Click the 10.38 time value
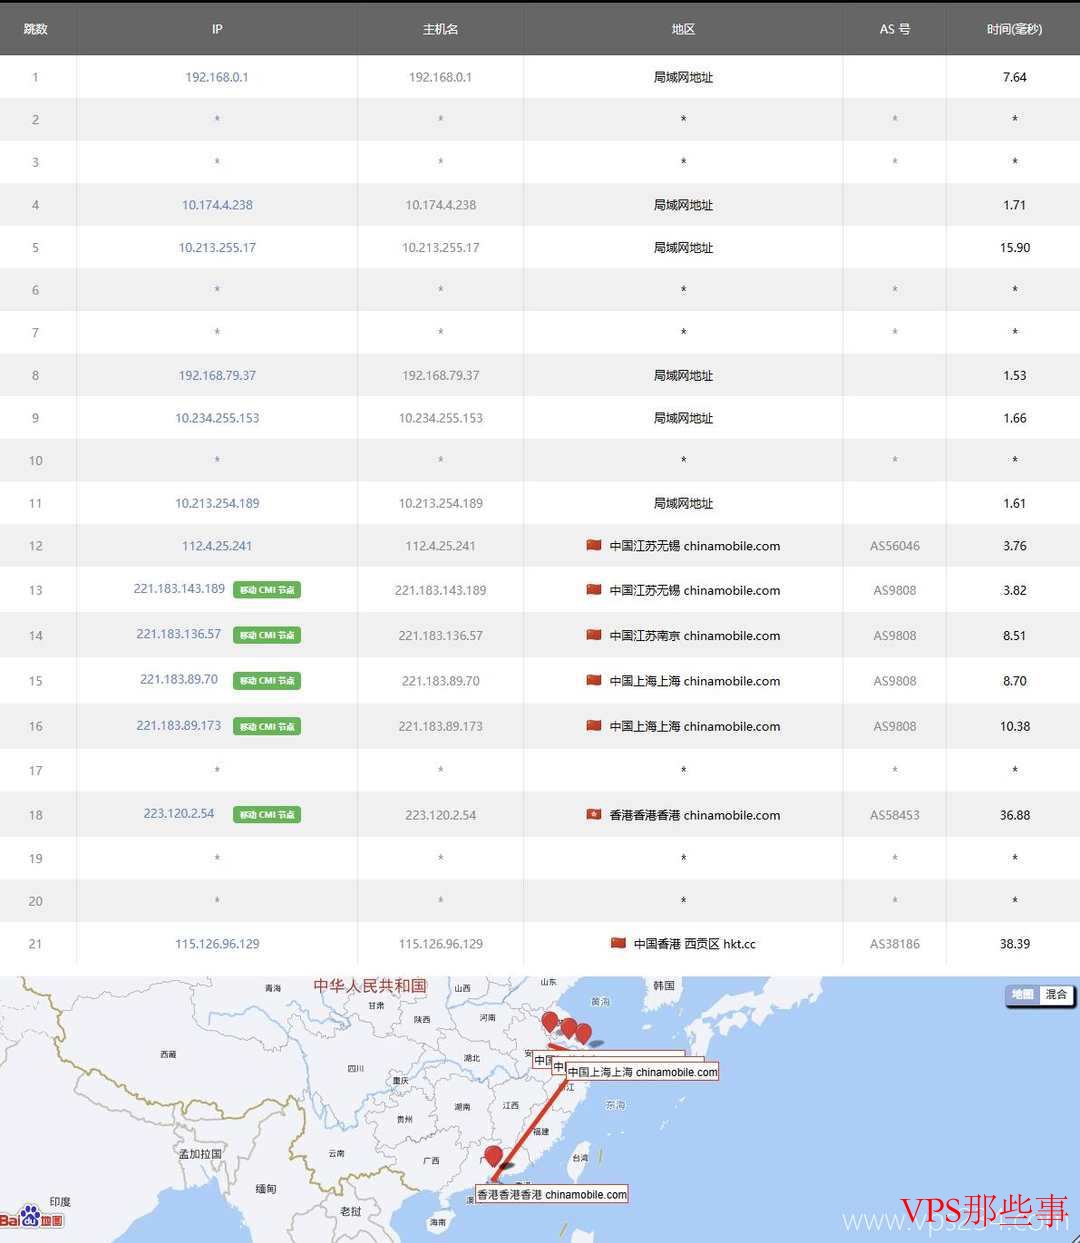 (x=1014, y=727)
